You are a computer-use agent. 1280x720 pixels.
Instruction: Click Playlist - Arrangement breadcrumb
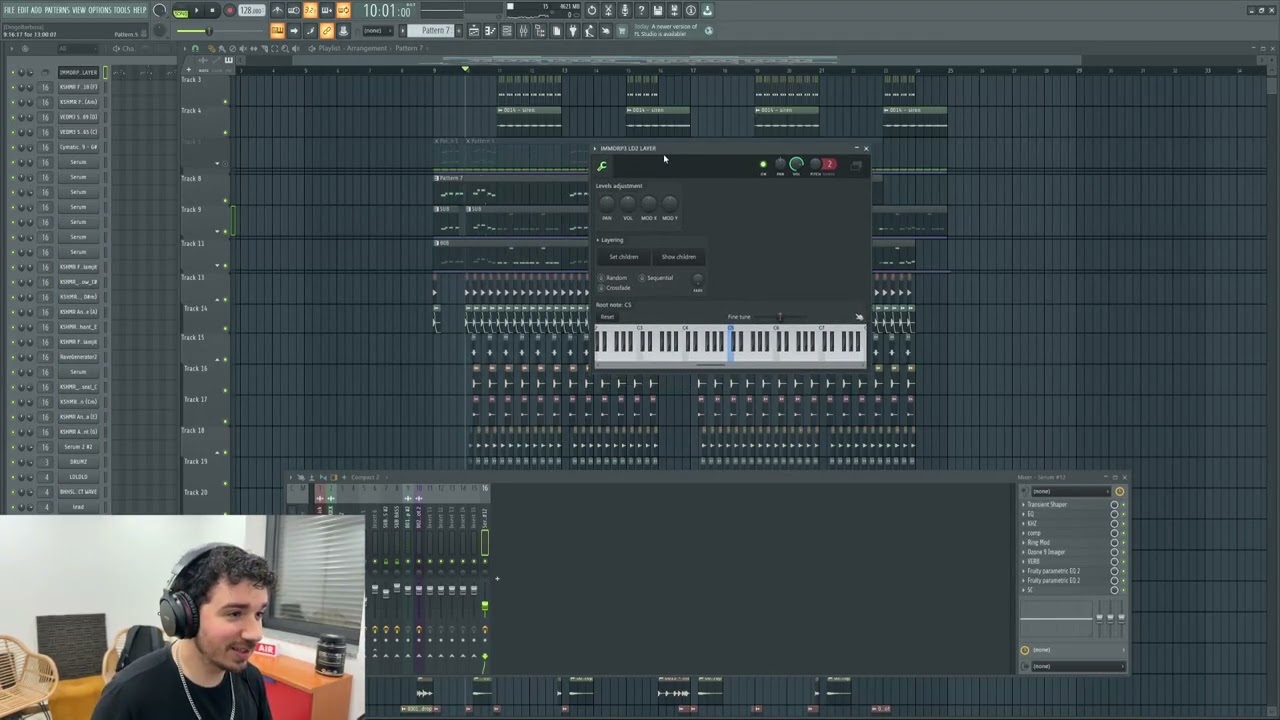(353, 48)
